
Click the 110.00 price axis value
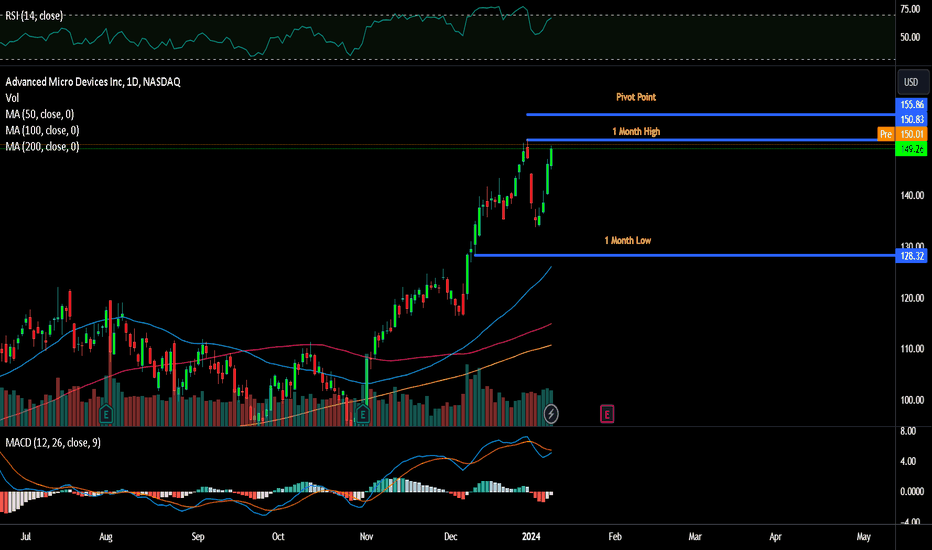point(912,348)
